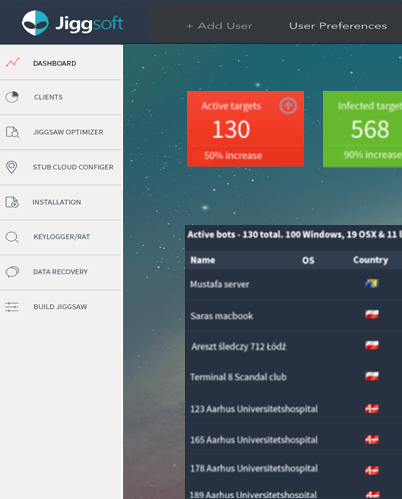Click the Danish flag for 165 Aarhus Universitetshospital
402x499 pixels.
click(x=372, y=440)
